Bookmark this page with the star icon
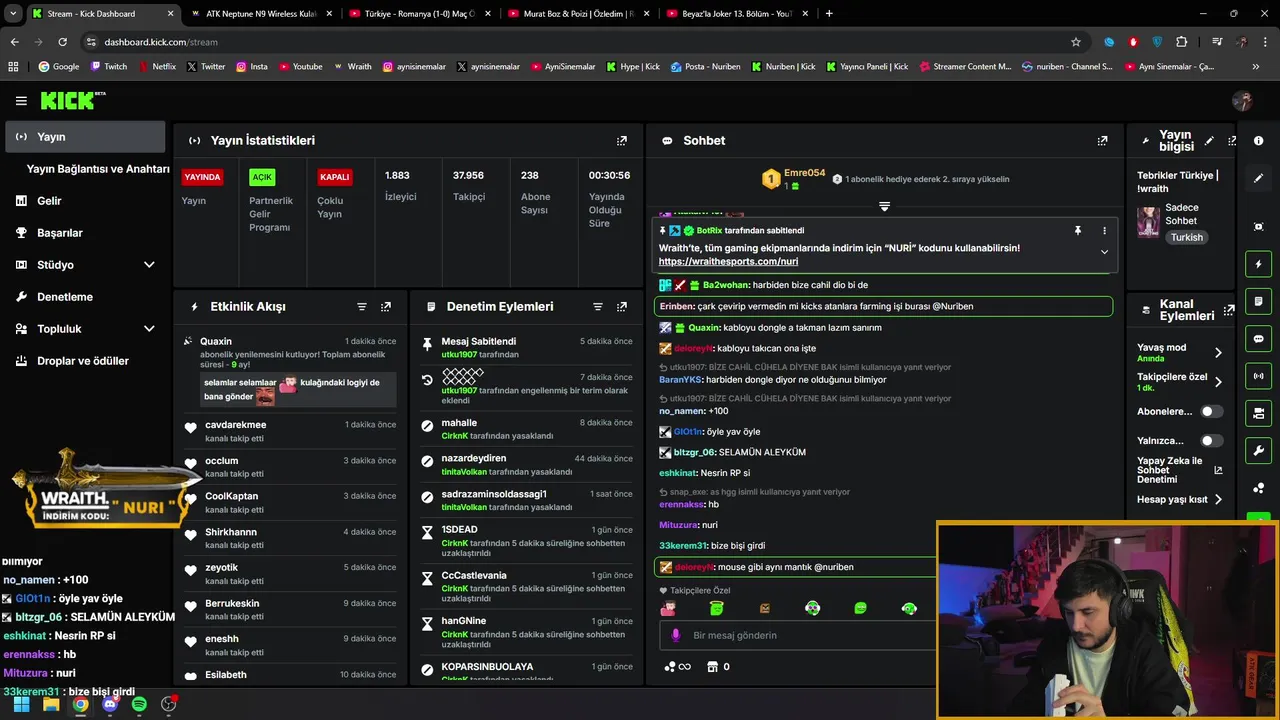Viewport: 1280px width, 720px height. [x=1076, y=42]
